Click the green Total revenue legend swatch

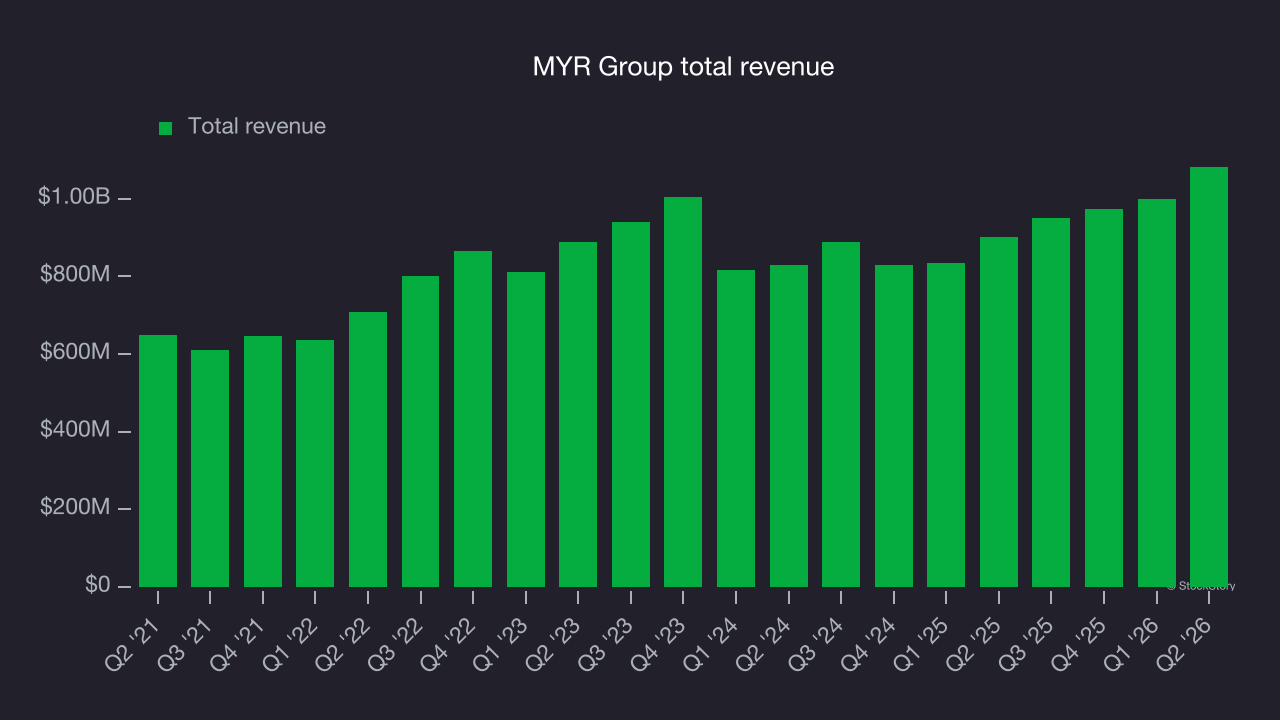coord(166,128)
